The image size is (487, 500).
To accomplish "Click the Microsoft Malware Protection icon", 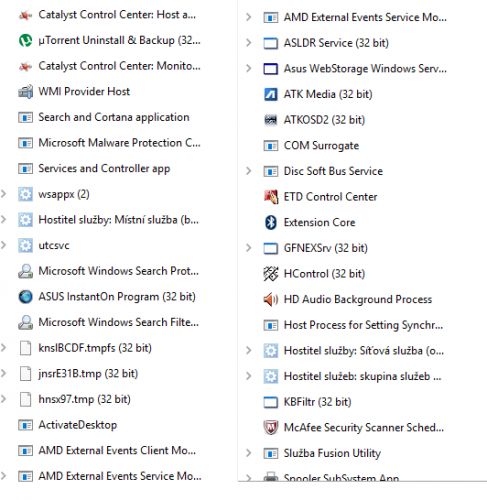I will [25, 143].
